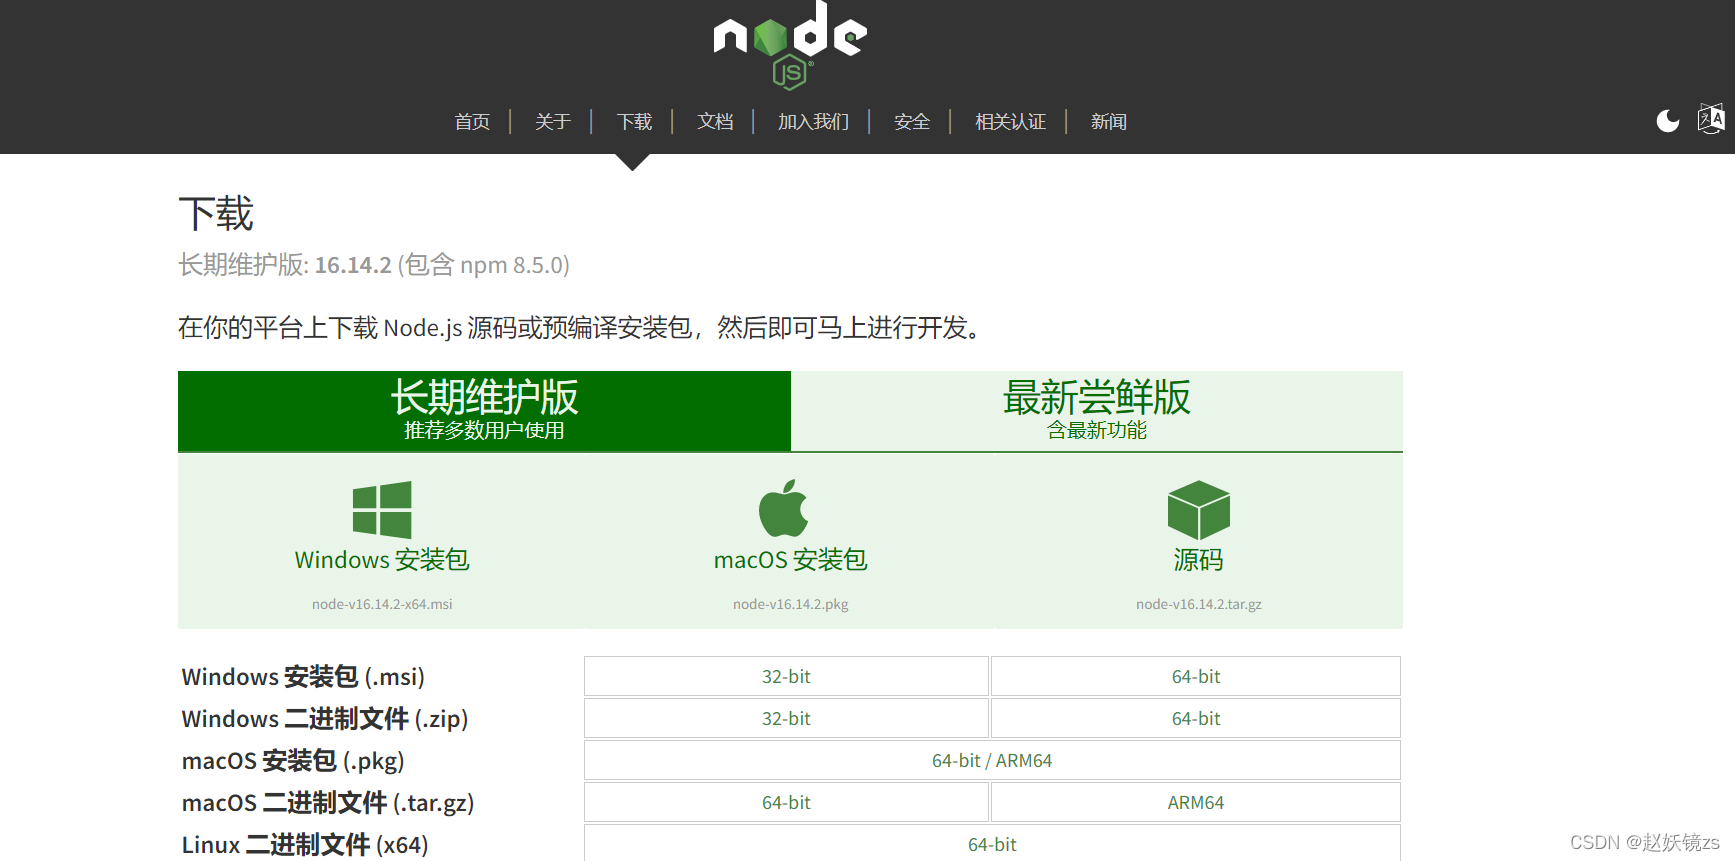Click 'Windows 安装包 (.msi)' row label
This screenshot has height=861, width=1735.
pyautogui.click(x=303, y=677)
